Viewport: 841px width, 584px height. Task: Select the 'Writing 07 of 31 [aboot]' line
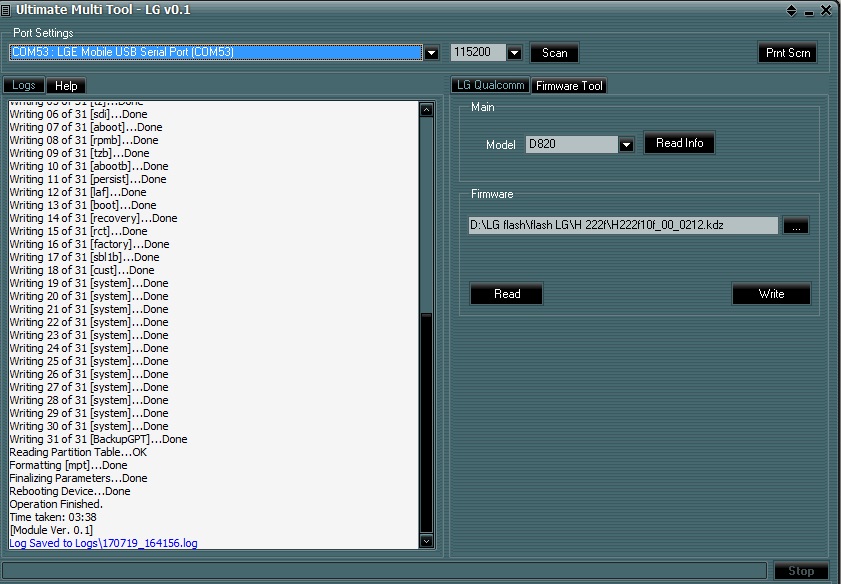point(86,128)
